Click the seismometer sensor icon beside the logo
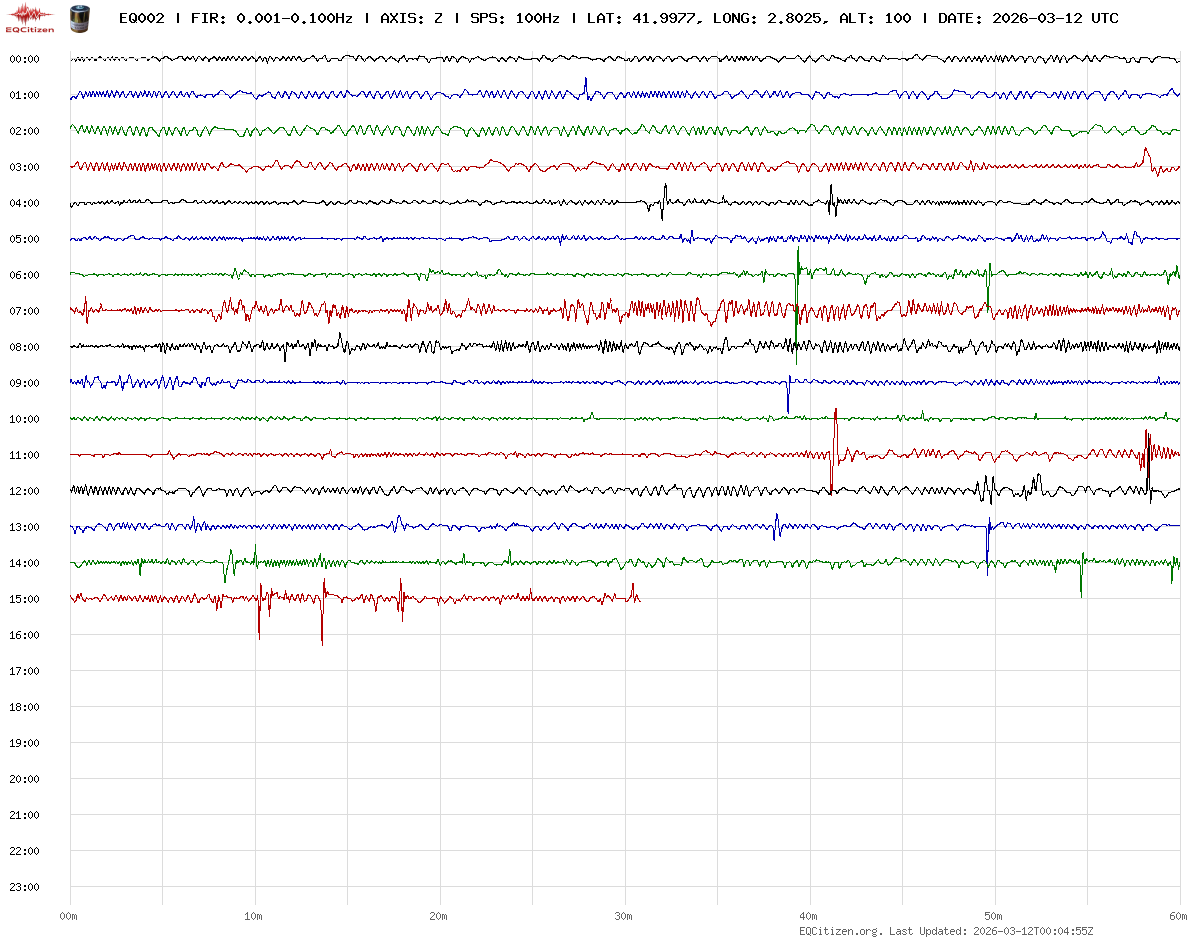This screenshot has height=940, width=1200. [x=78, y=17]
